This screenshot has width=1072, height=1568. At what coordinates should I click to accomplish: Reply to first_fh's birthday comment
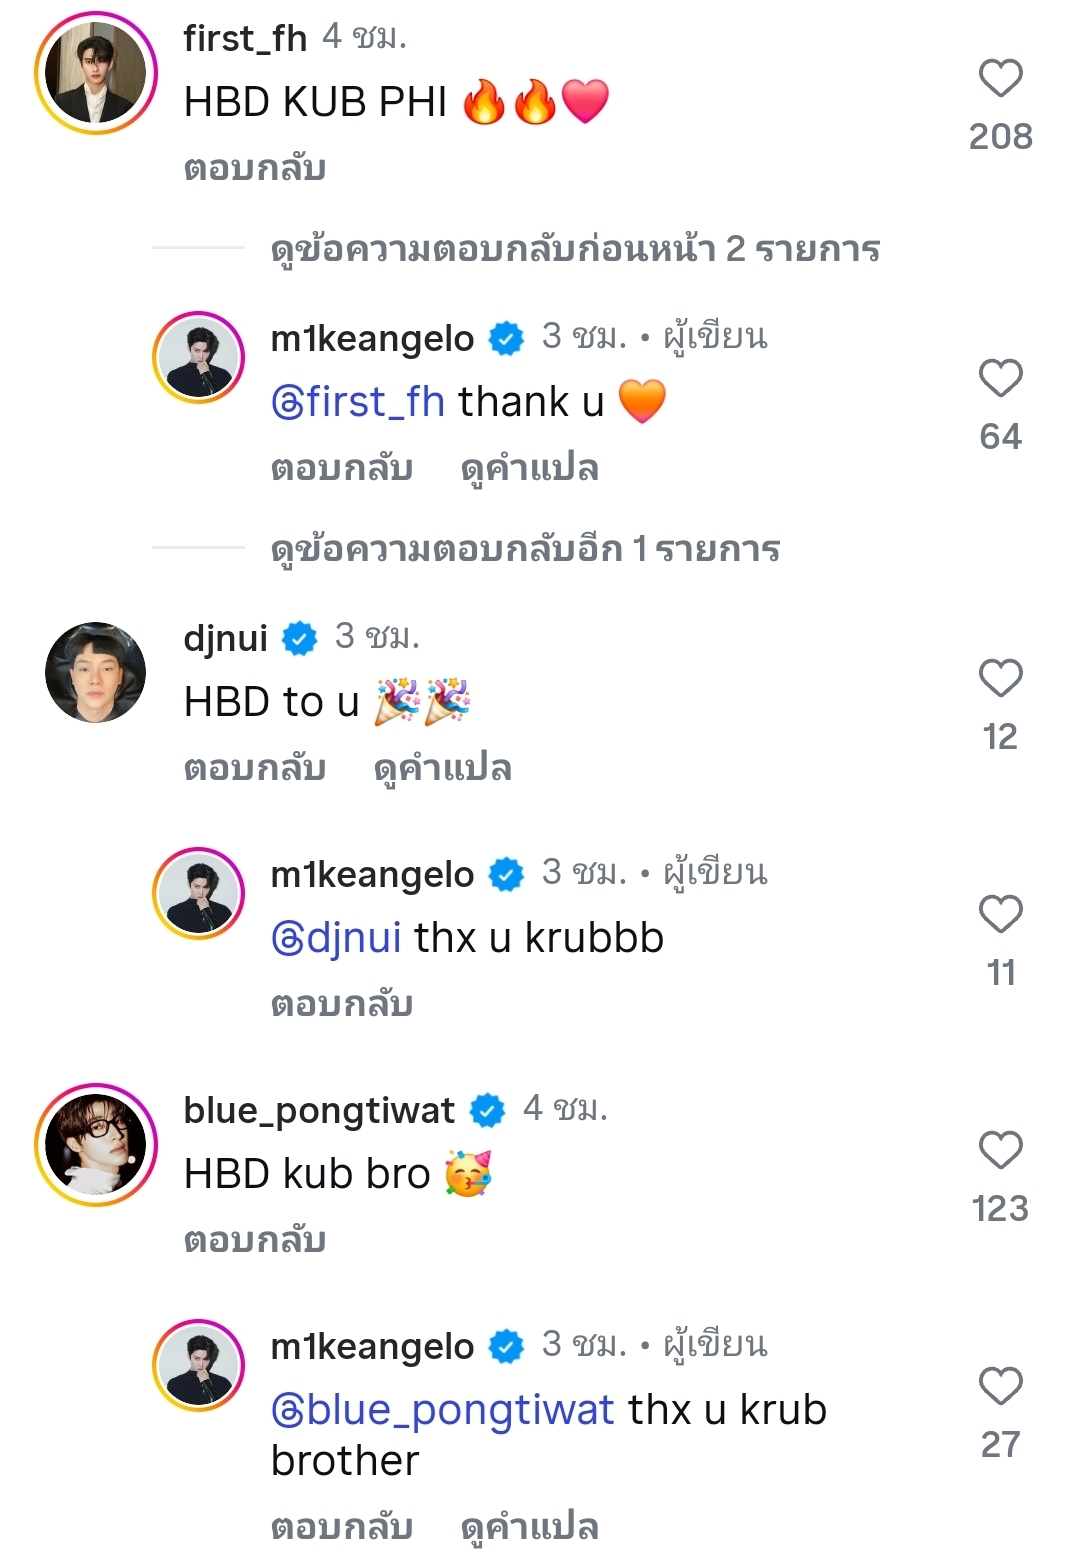[x=255, y=169]
